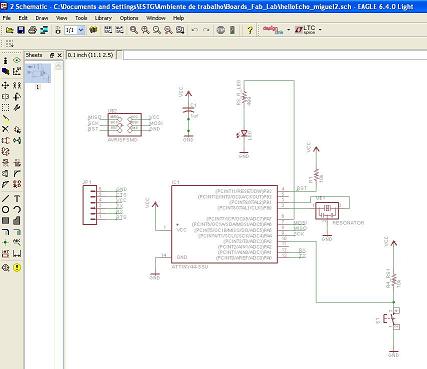This screenshot has height=369, width=427.
Task: Open the Library menu
Action: [103, 18]
